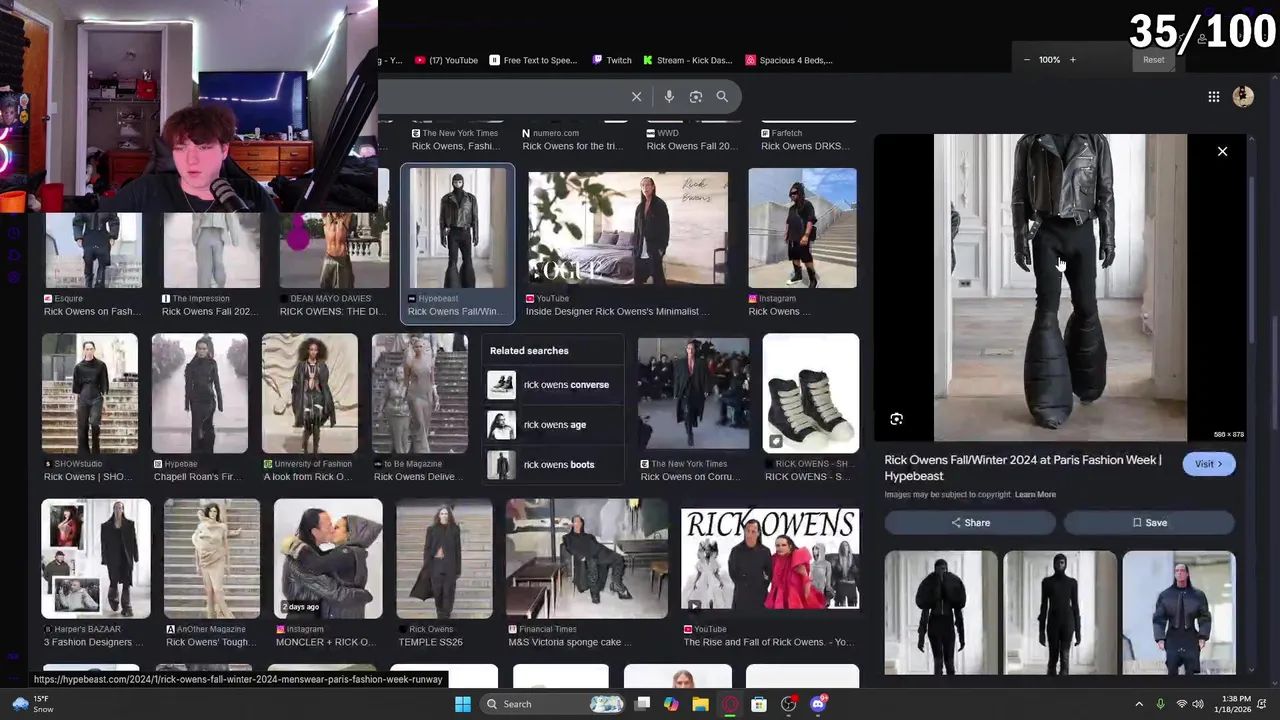Open the Rick Owens sneaker product image

click(810, 394)
